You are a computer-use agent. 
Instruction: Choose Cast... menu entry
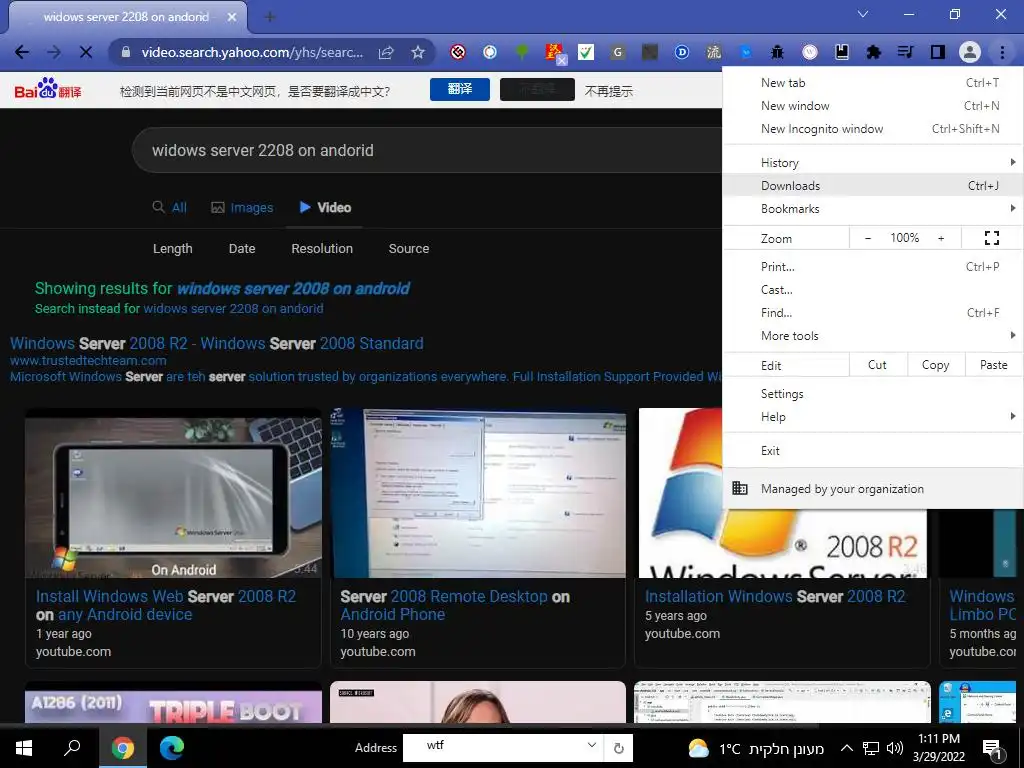point(872,290)
